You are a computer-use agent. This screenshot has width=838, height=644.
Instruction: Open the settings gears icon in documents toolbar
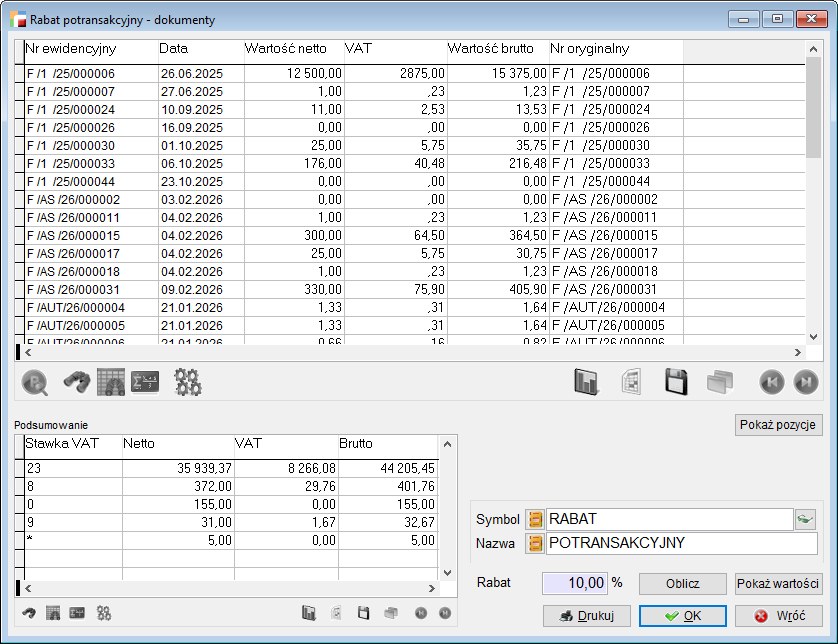click(x=188, y=382)
